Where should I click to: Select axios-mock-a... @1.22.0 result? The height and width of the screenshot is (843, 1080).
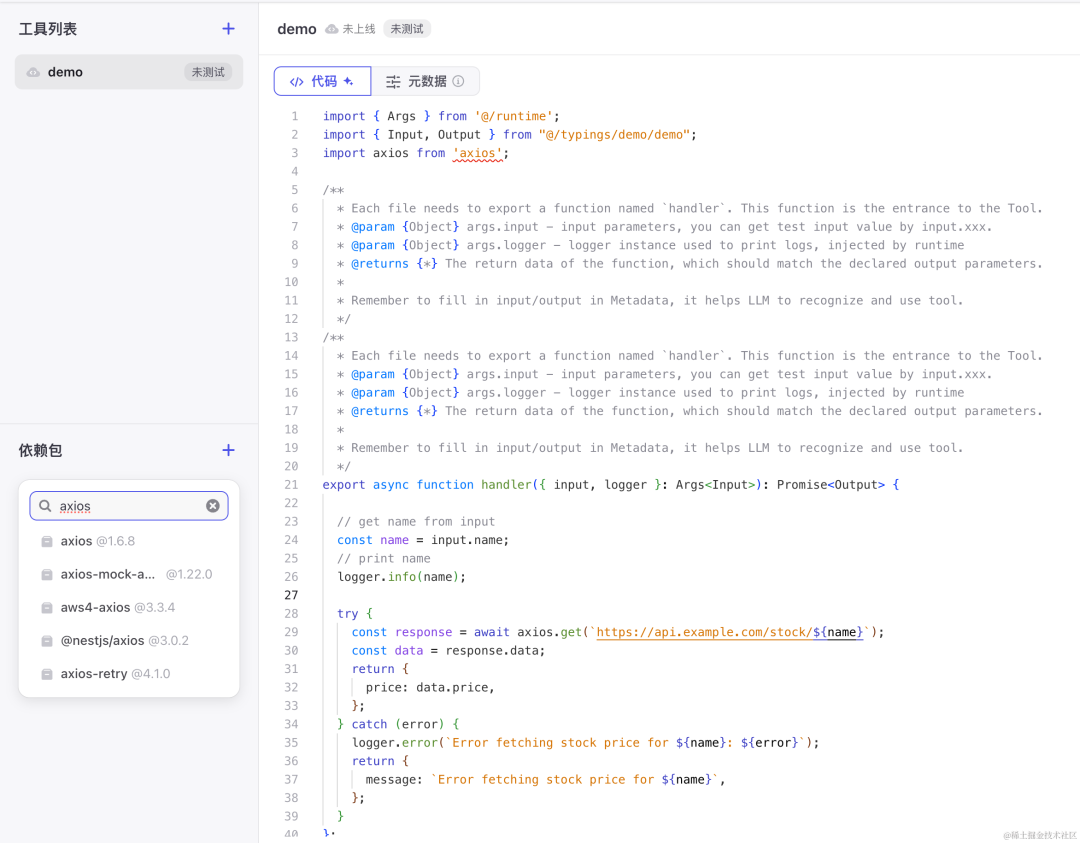coord(129,574)
